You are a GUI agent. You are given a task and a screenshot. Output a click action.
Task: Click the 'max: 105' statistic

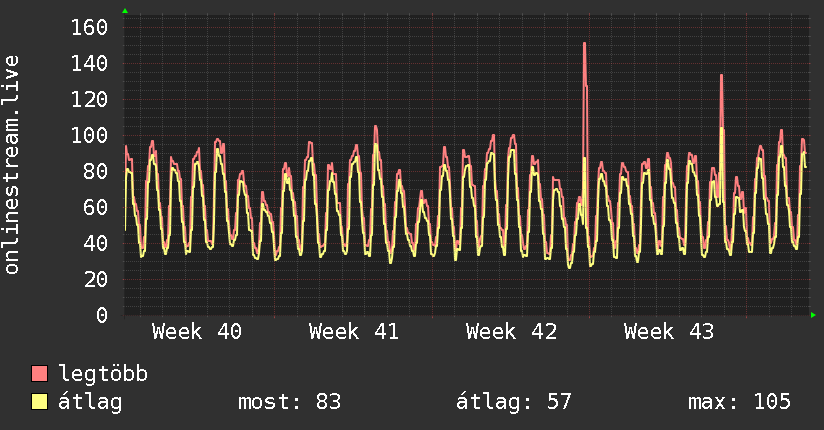tap(739, 402)
